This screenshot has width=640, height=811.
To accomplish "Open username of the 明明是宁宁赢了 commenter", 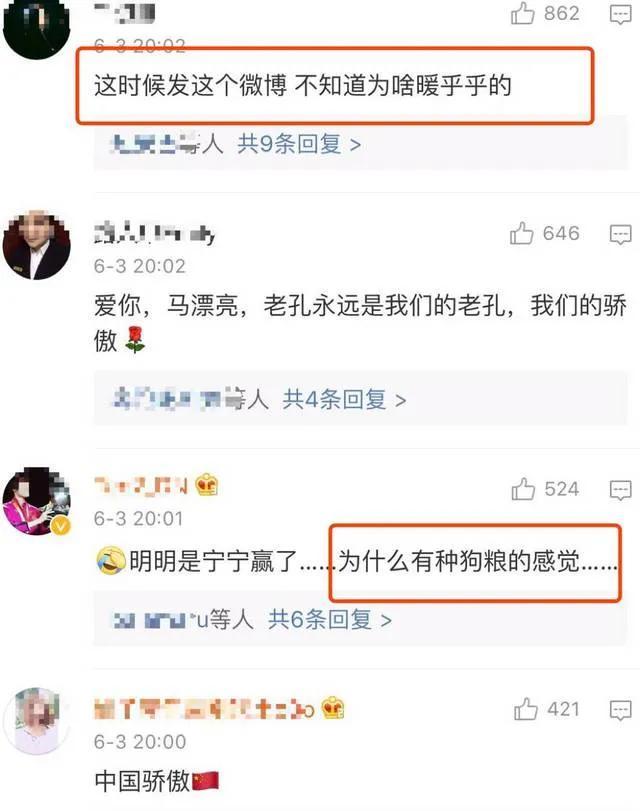I will pyautogui.click(x=140, y=486).
